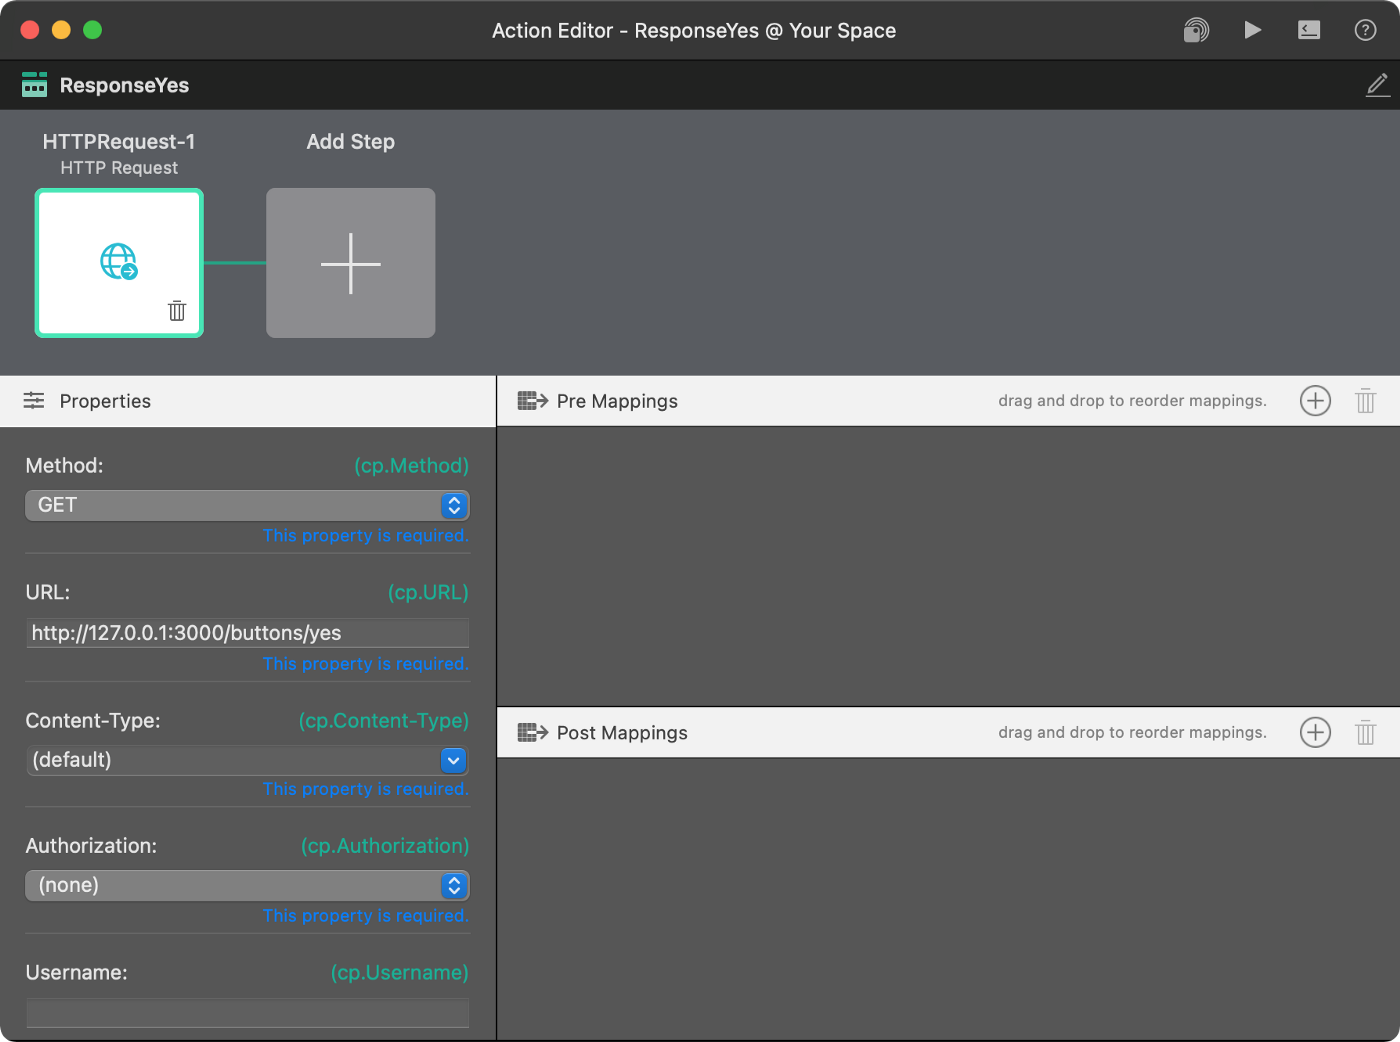Open the Authorization dropdown showing (none)
Viewport: 1400px width, 1042px height.
(x=246, y=885)
